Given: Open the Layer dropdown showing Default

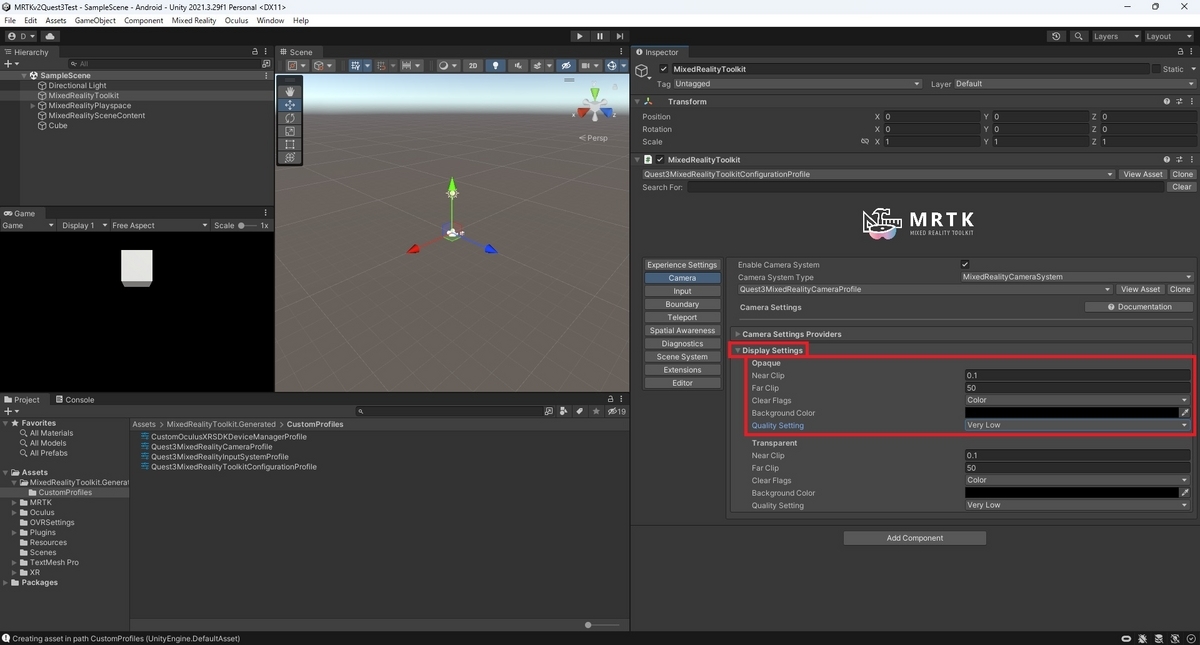Looking at the screenshot, I should [1074, 84].
